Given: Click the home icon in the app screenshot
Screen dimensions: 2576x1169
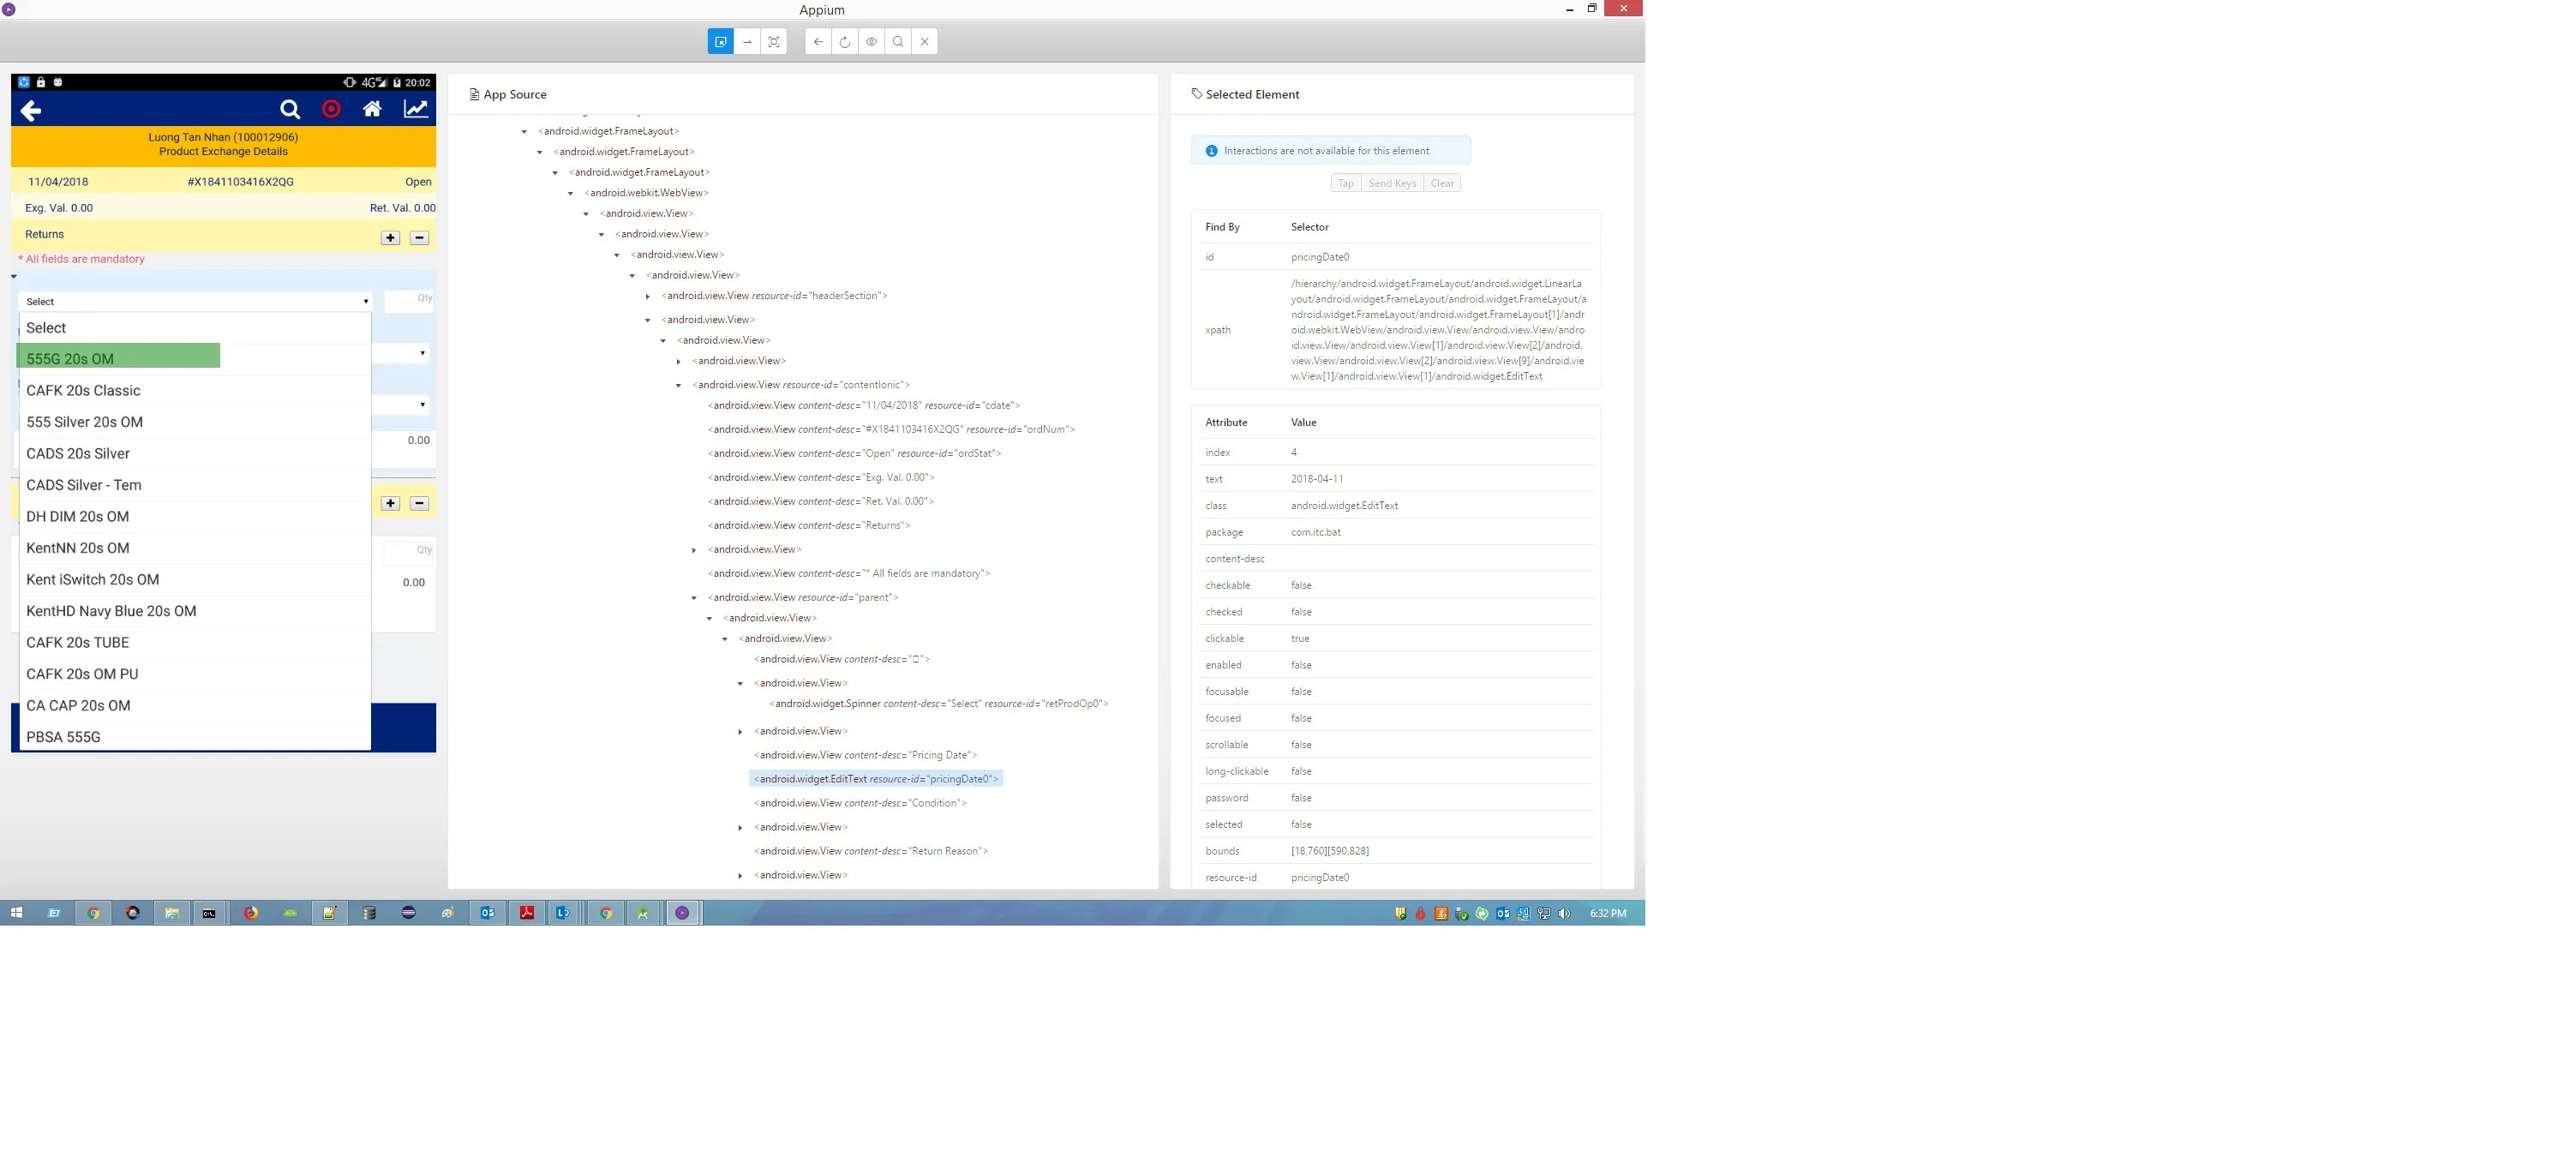Looking at the screenshot, I should (372, 109).
